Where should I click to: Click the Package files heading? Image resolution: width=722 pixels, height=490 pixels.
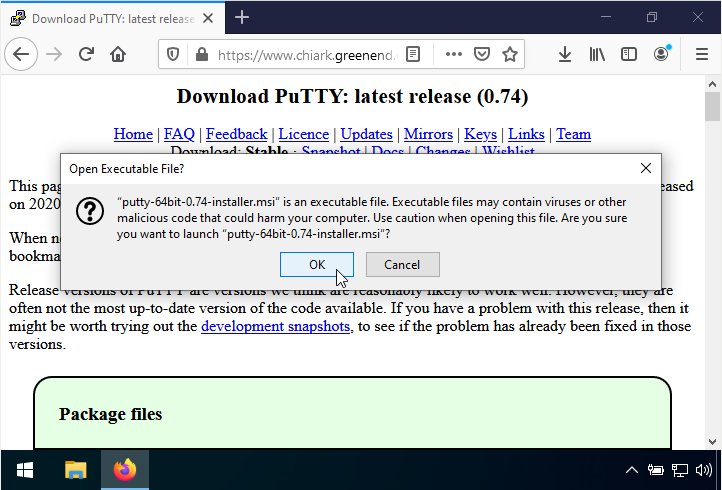(111, 414)
